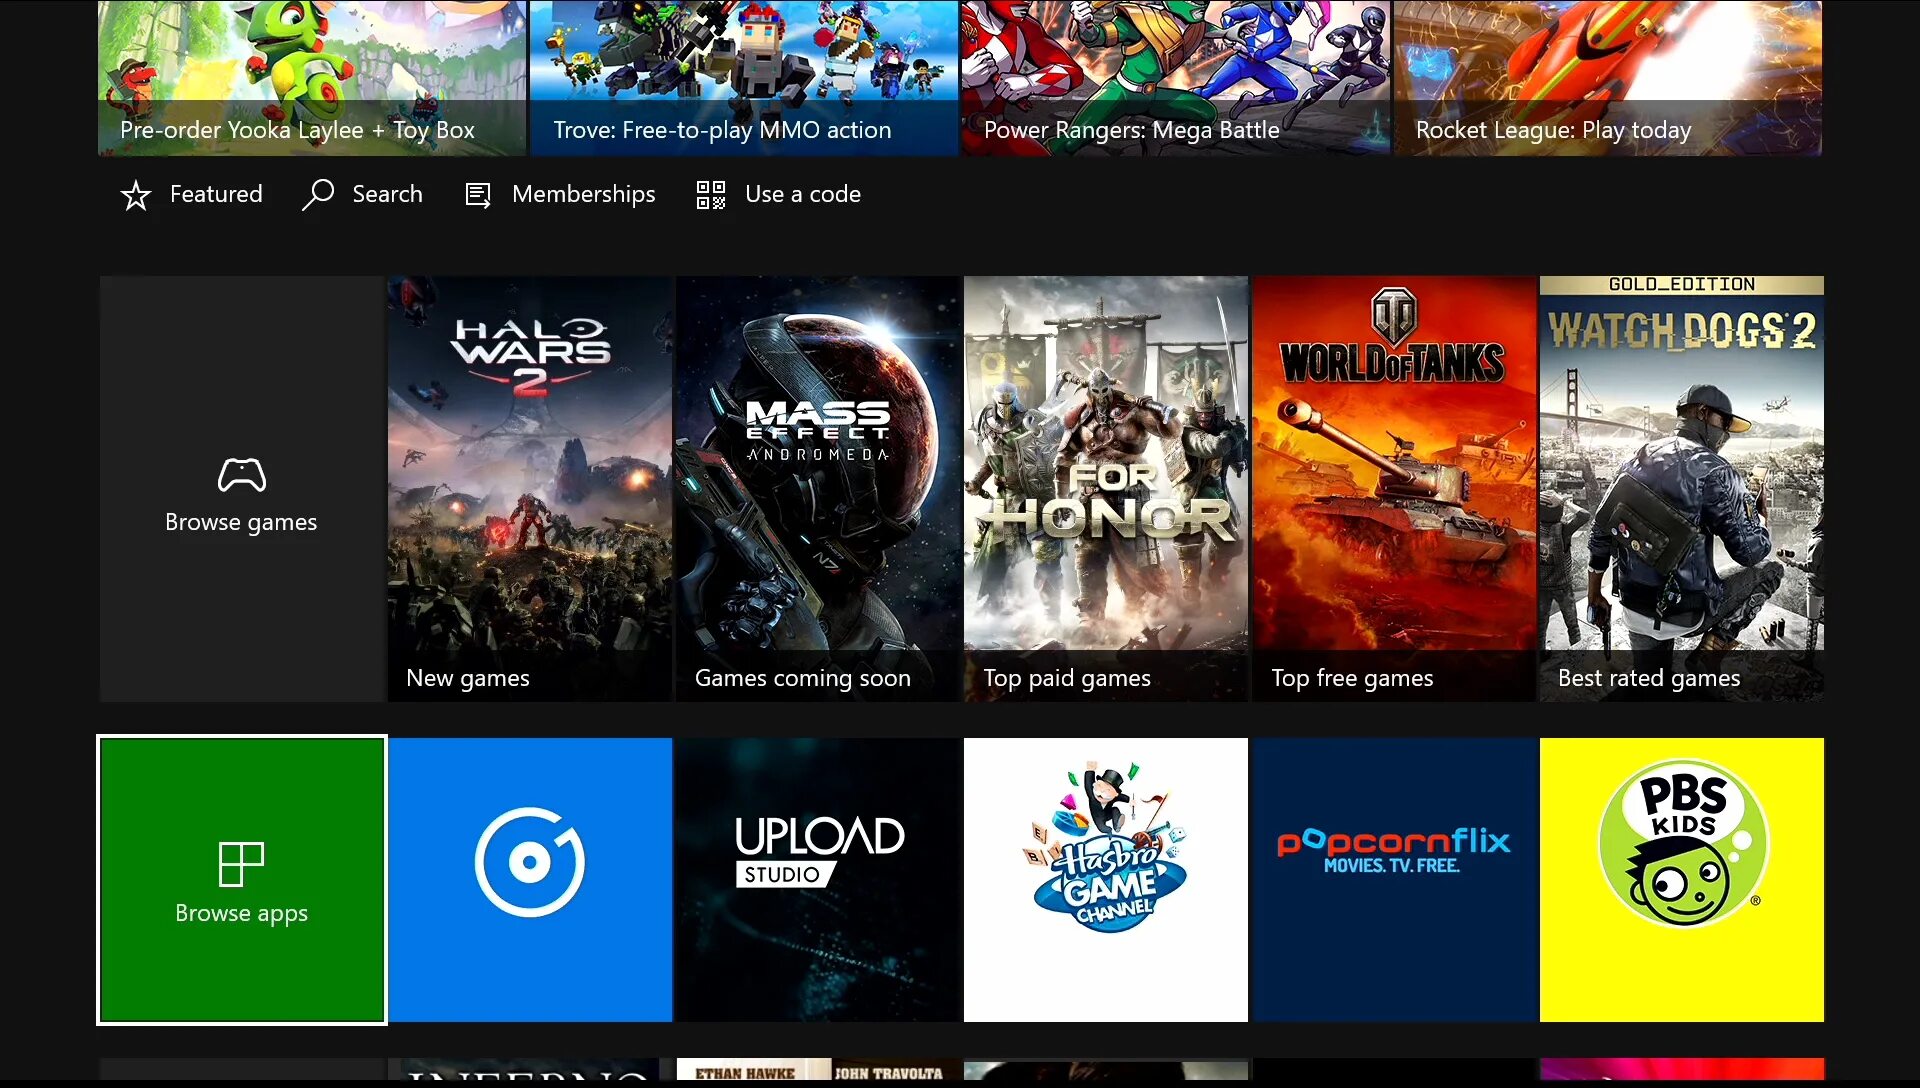Click the Search magnifier icon
Screen dimensions: 1920x1088
click(x=317, y=194)
